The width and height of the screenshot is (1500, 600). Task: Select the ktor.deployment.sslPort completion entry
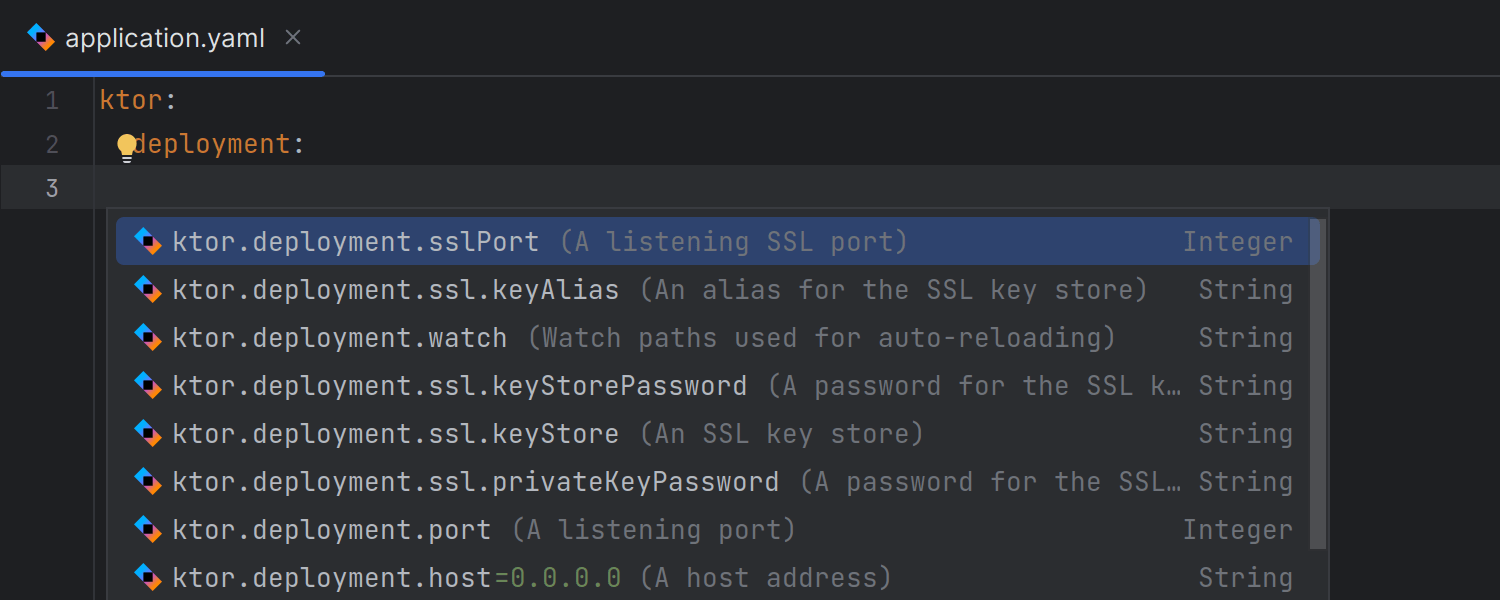[355, 241]
